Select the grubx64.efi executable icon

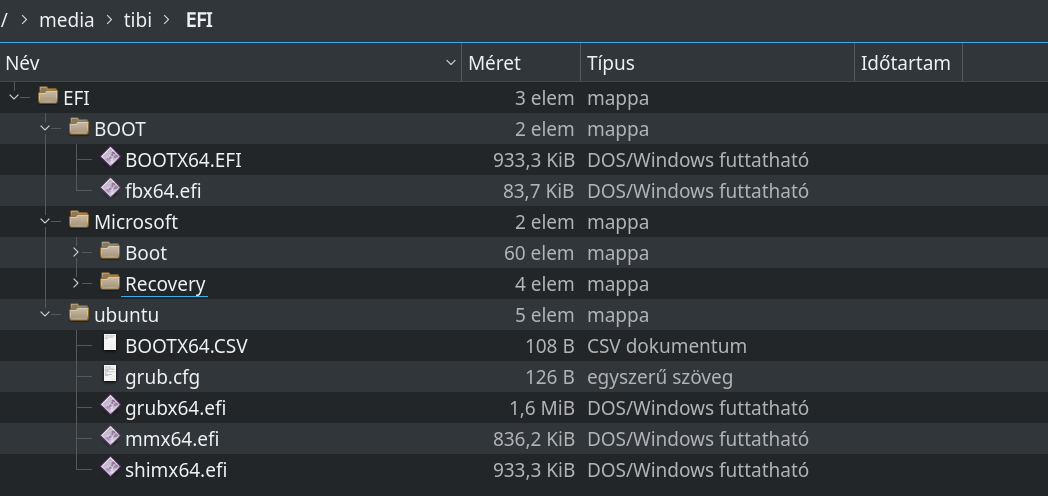point(110,406)
